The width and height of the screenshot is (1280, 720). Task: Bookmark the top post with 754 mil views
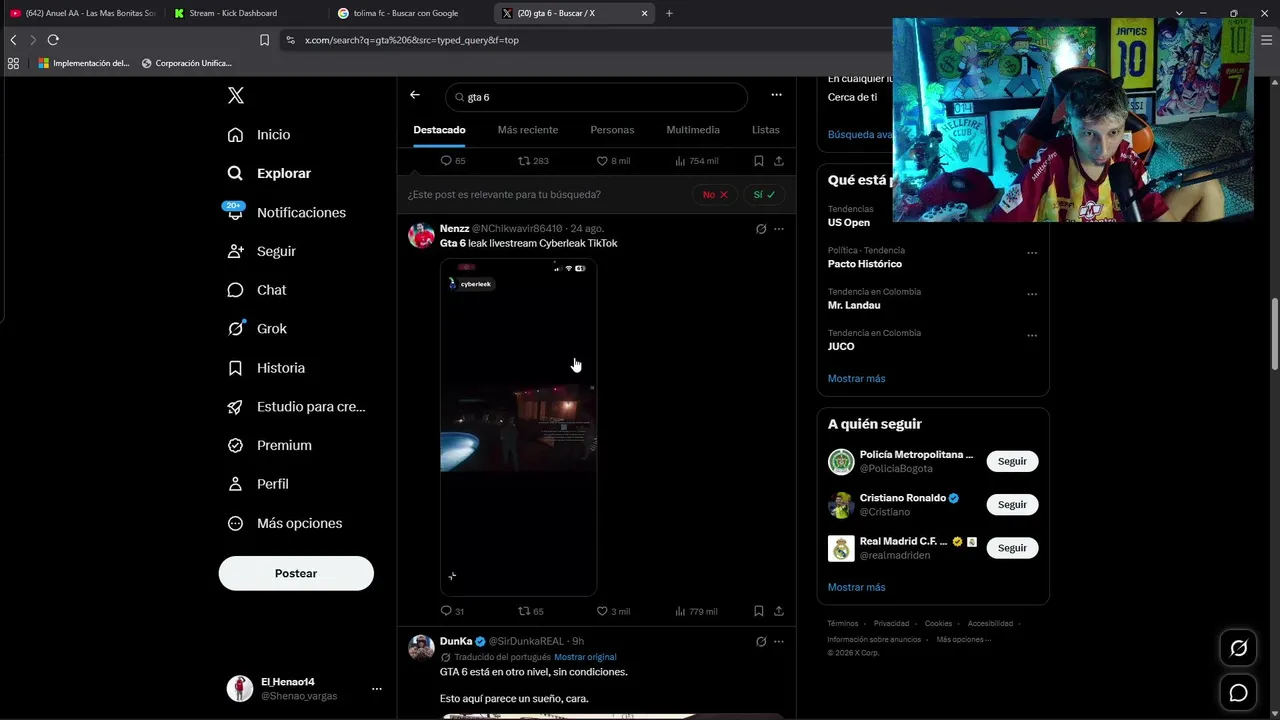coord(759,161)
